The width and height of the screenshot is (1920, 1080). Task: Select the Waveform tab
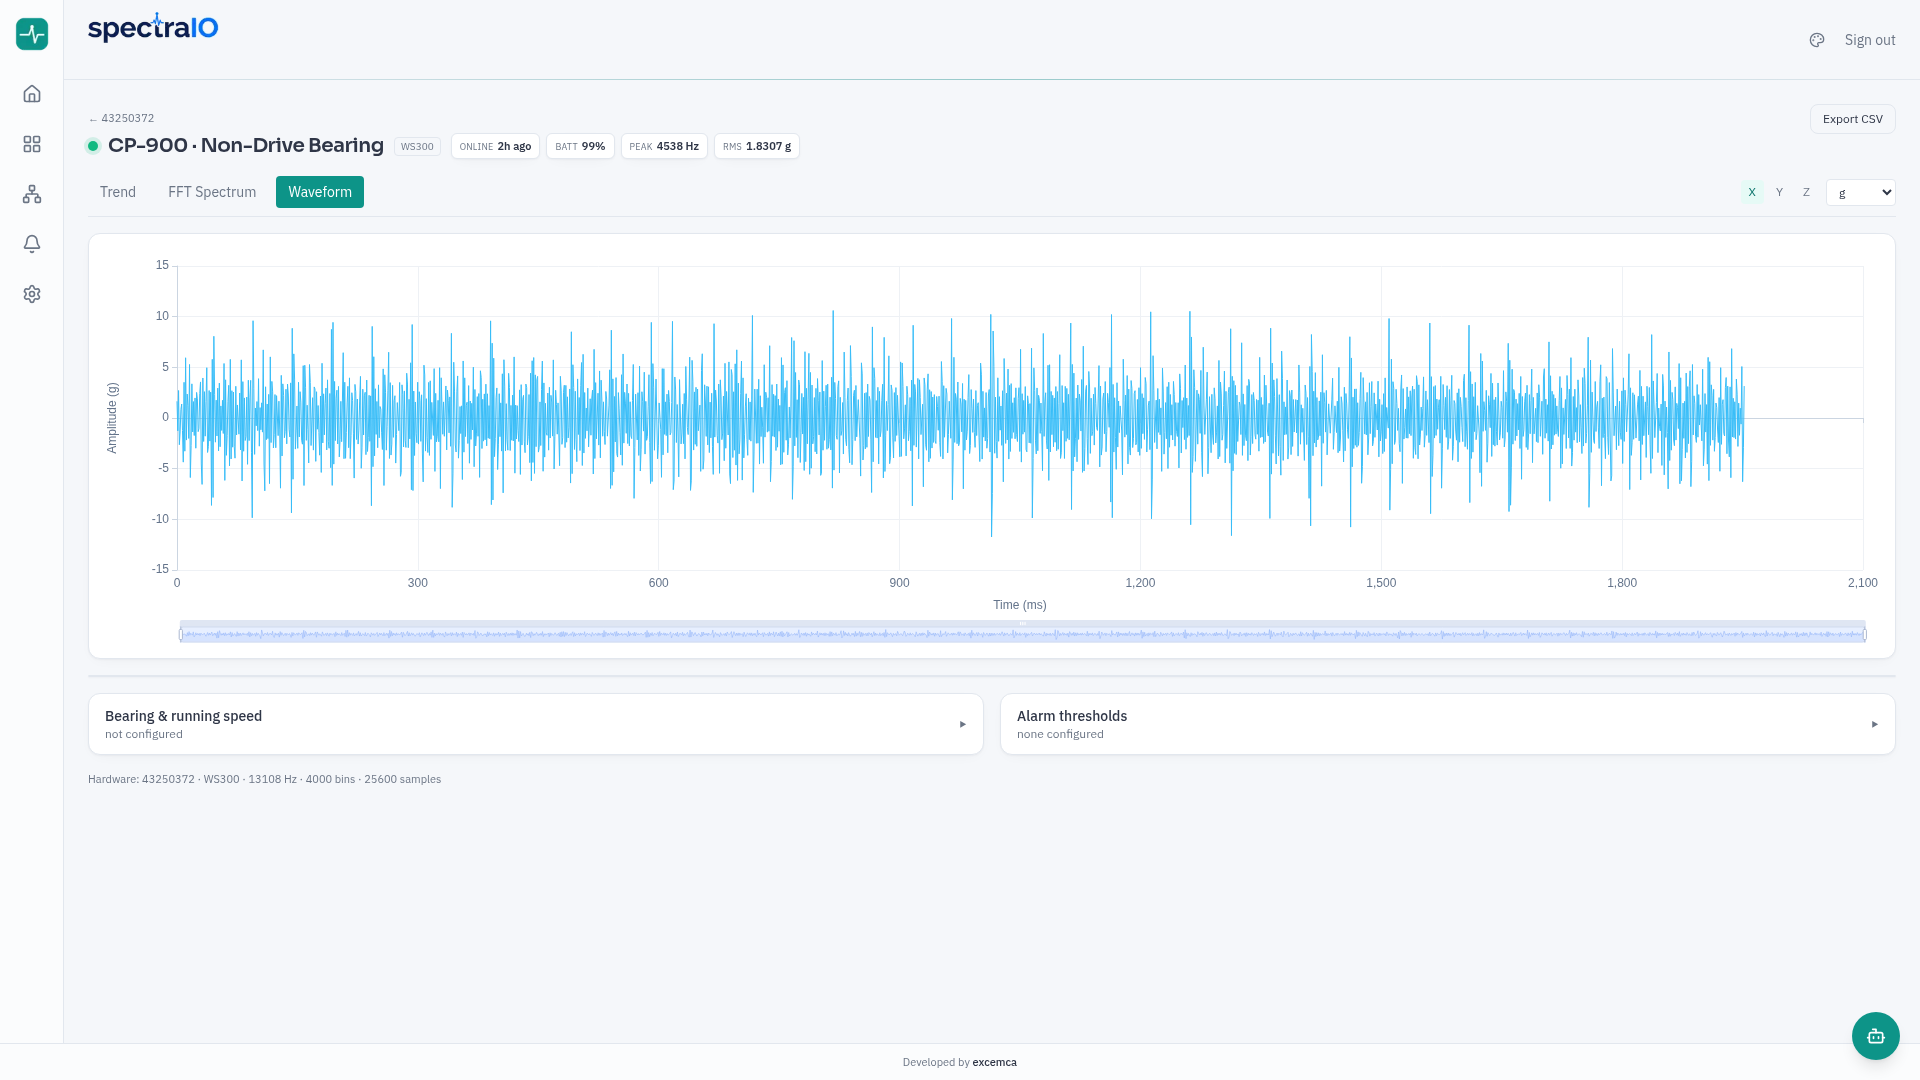320,192
